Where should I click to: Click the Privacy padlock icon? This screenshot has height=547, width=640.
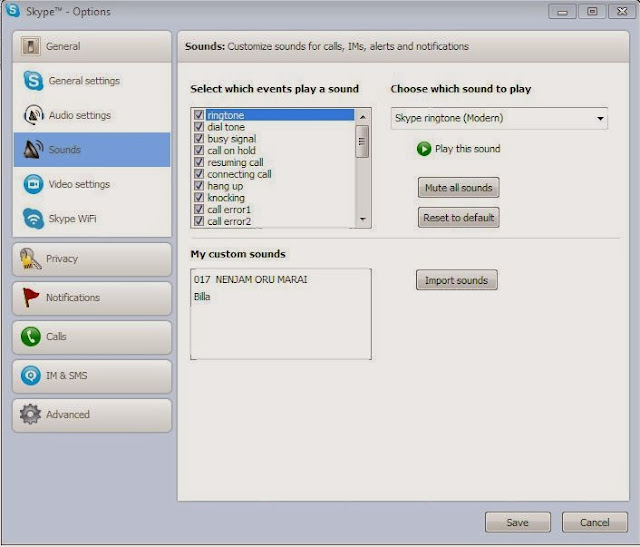[x=30, y=259]
